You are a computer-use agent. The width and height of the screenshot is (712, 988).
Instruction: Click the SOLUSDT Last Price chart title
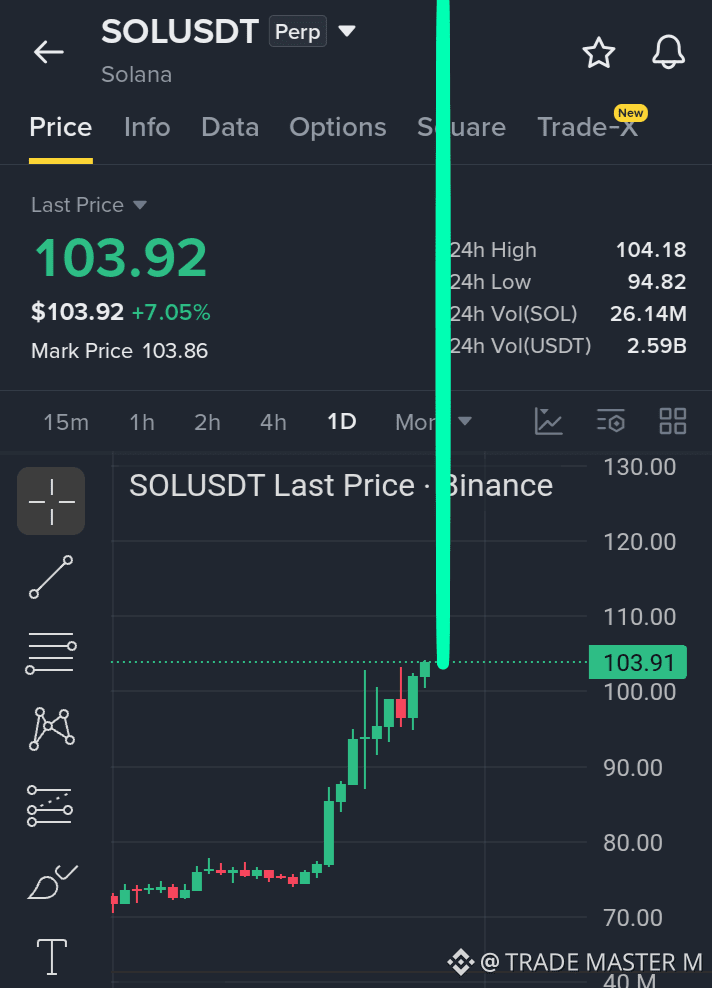pos(341,486)
